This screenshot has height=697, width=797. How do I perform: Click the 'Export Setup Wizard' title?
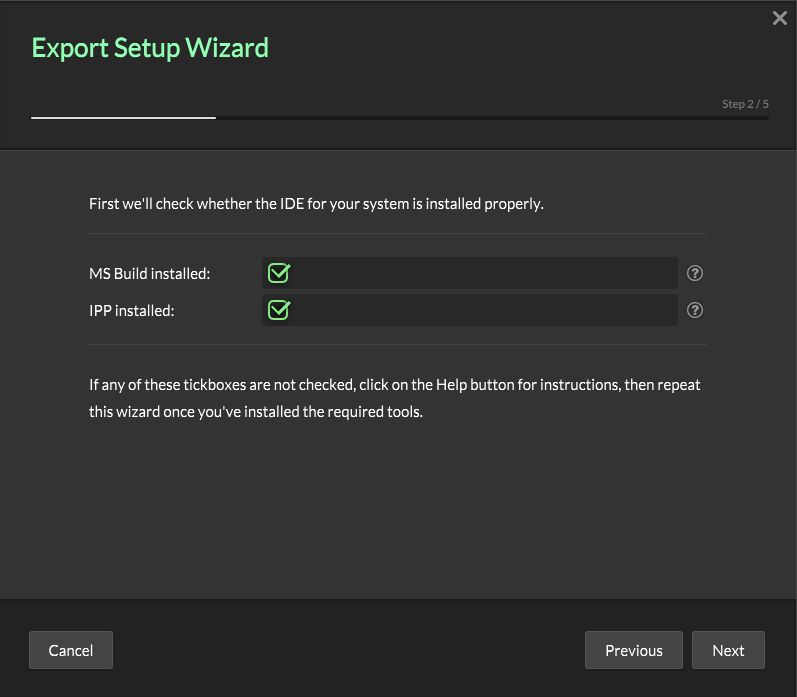tap(150, 48)
